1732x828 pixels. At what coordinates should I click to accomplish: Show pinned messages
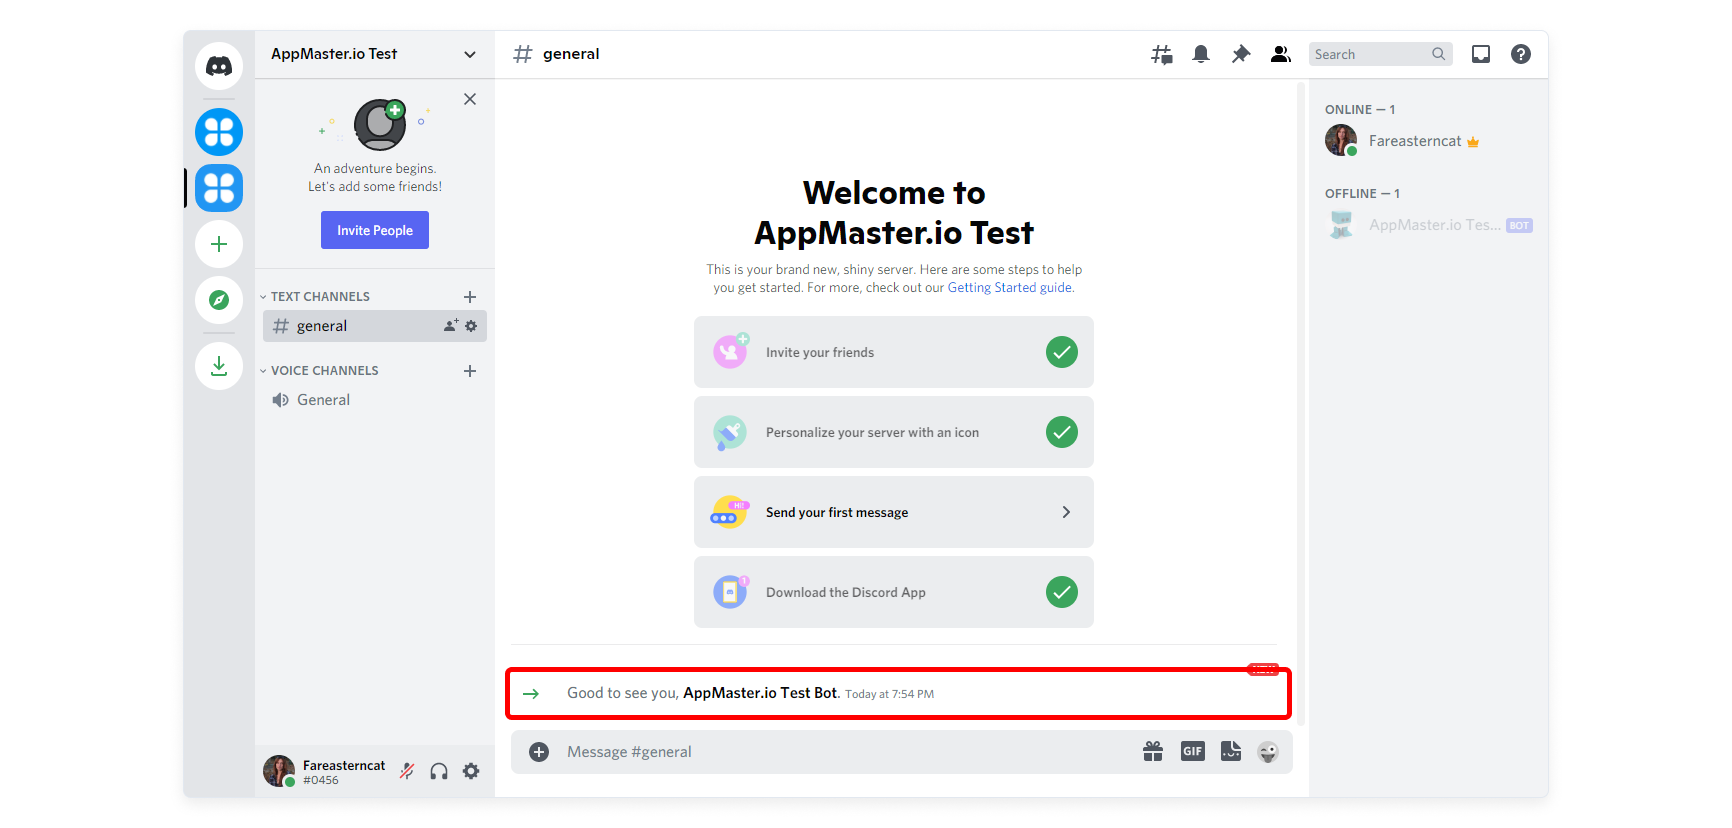pos(1241,54)
